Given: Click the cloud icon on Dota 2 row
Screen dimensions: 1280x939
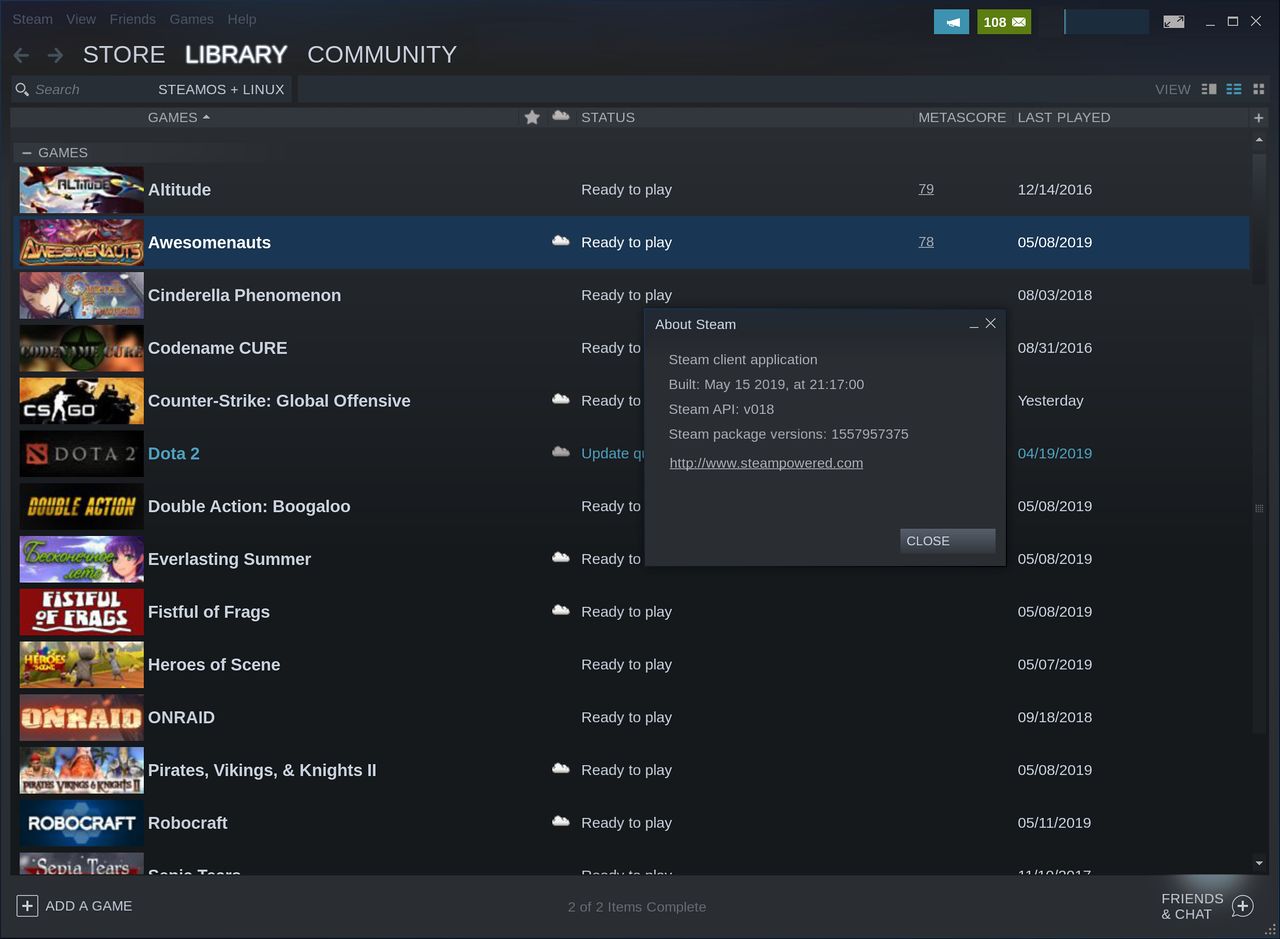Looking at the screenshot, I should click(561, 452).
